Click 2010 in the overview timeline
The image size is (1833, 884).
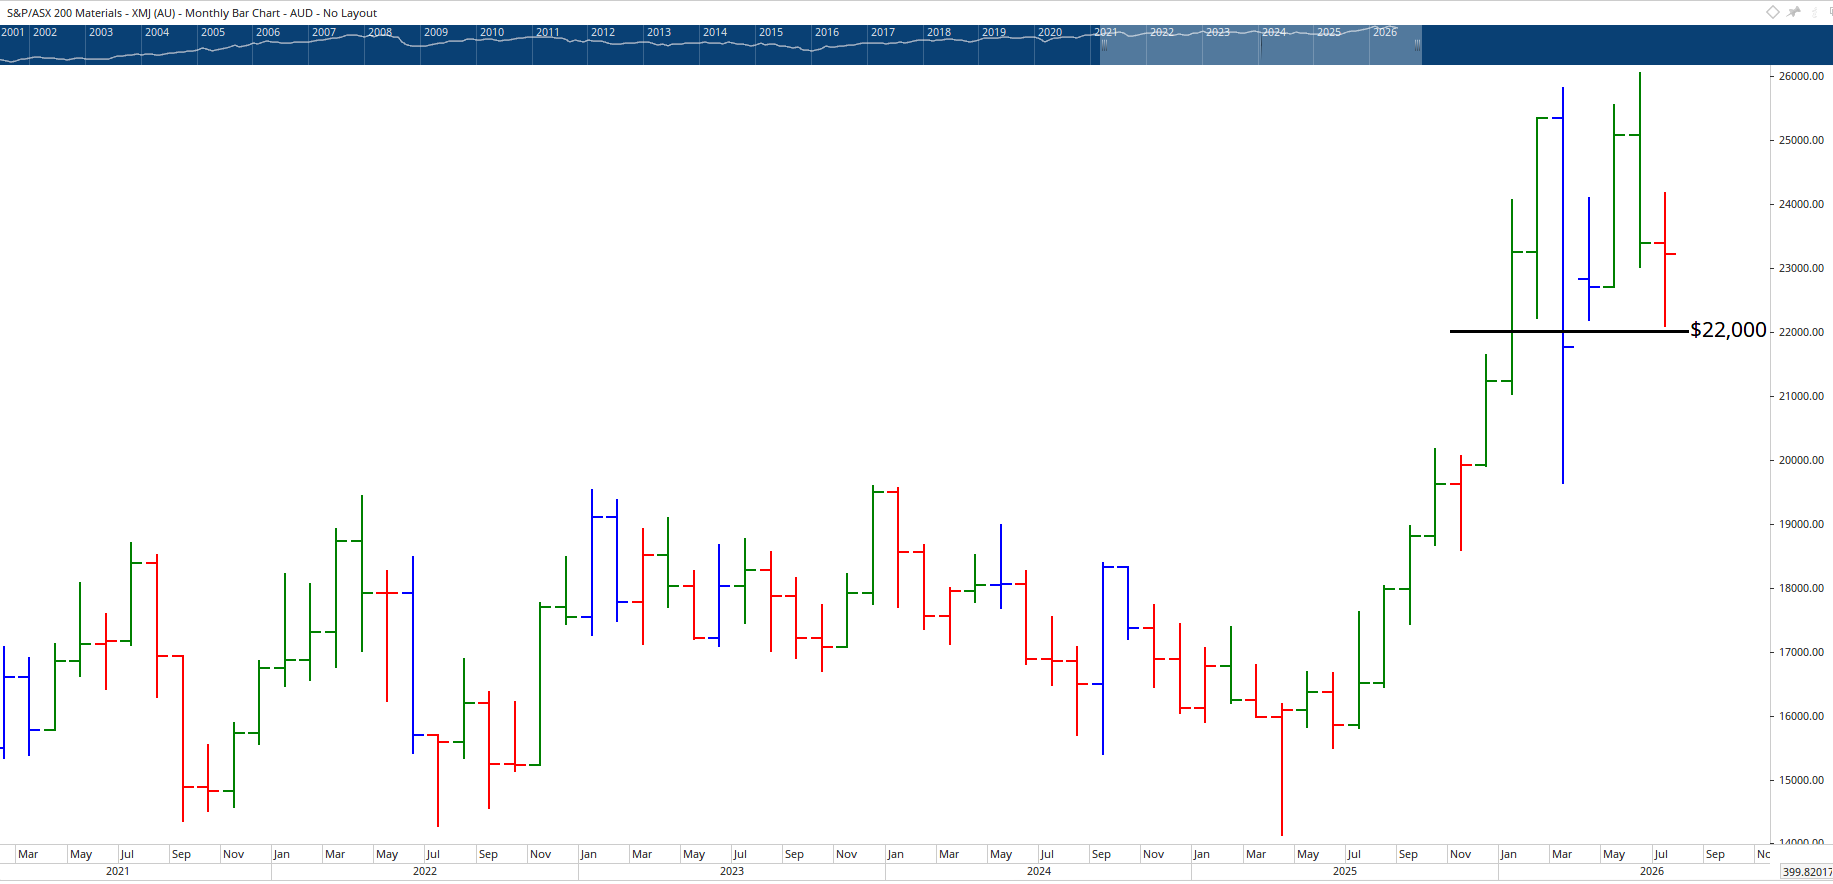point(492,32)
